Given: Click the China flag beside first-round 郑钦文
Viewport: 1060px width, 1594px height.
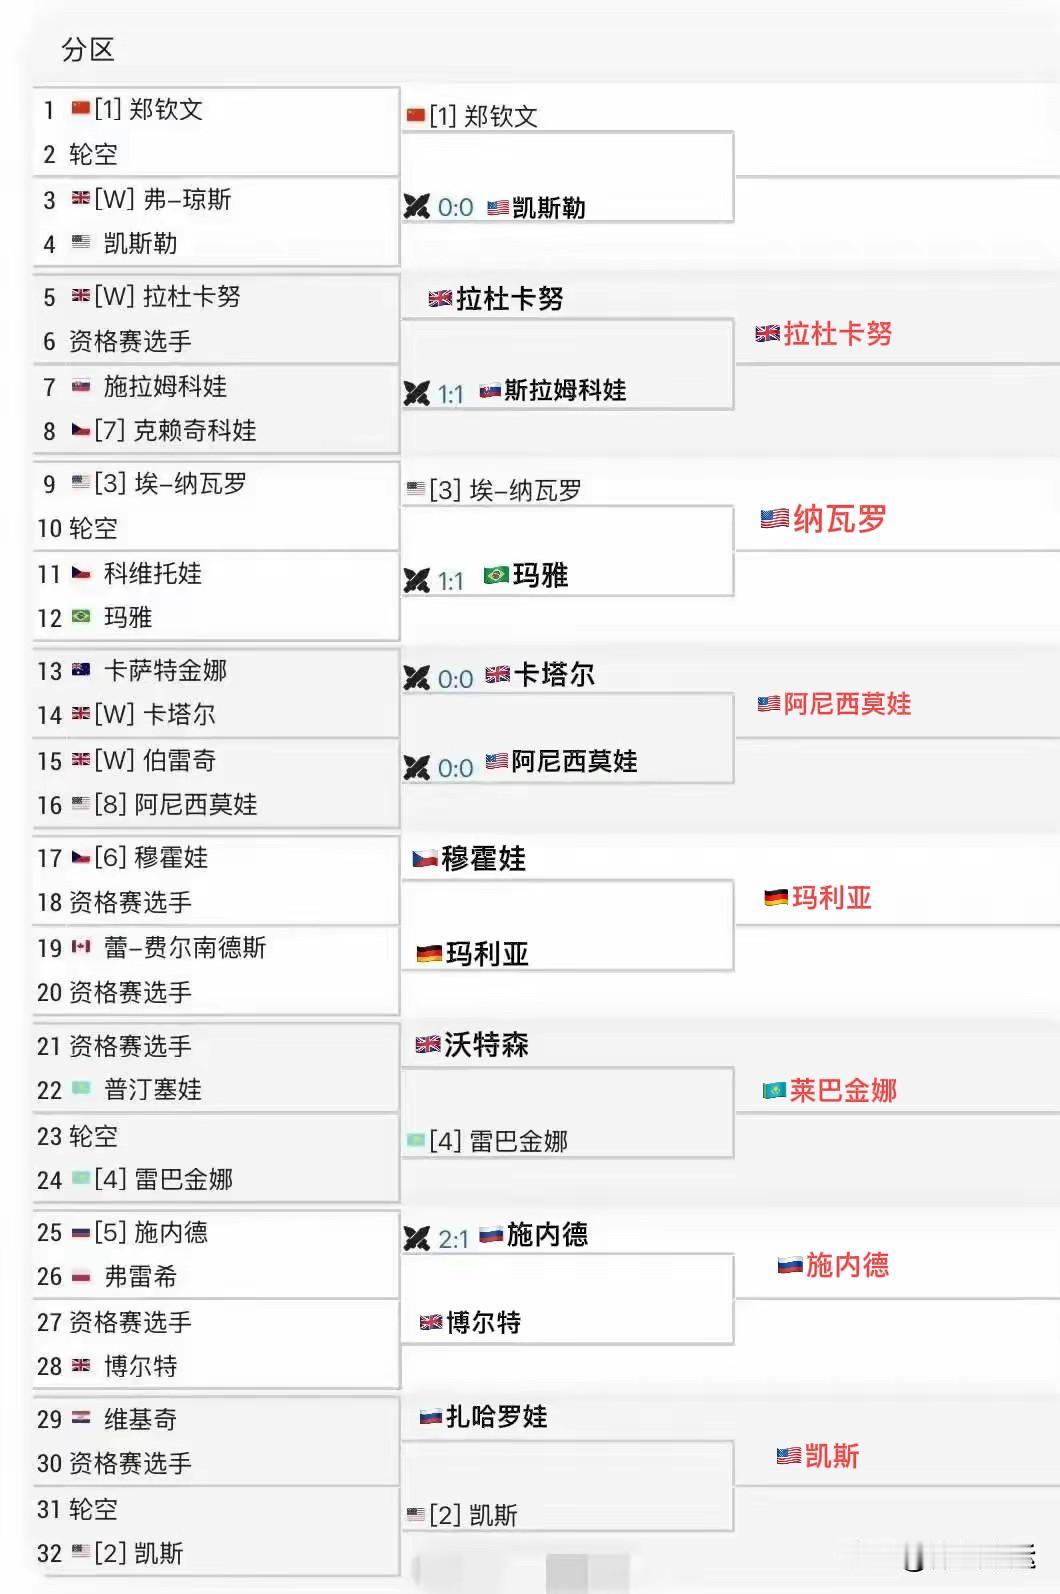Looking at the screenshot, I should click(81, 108).
